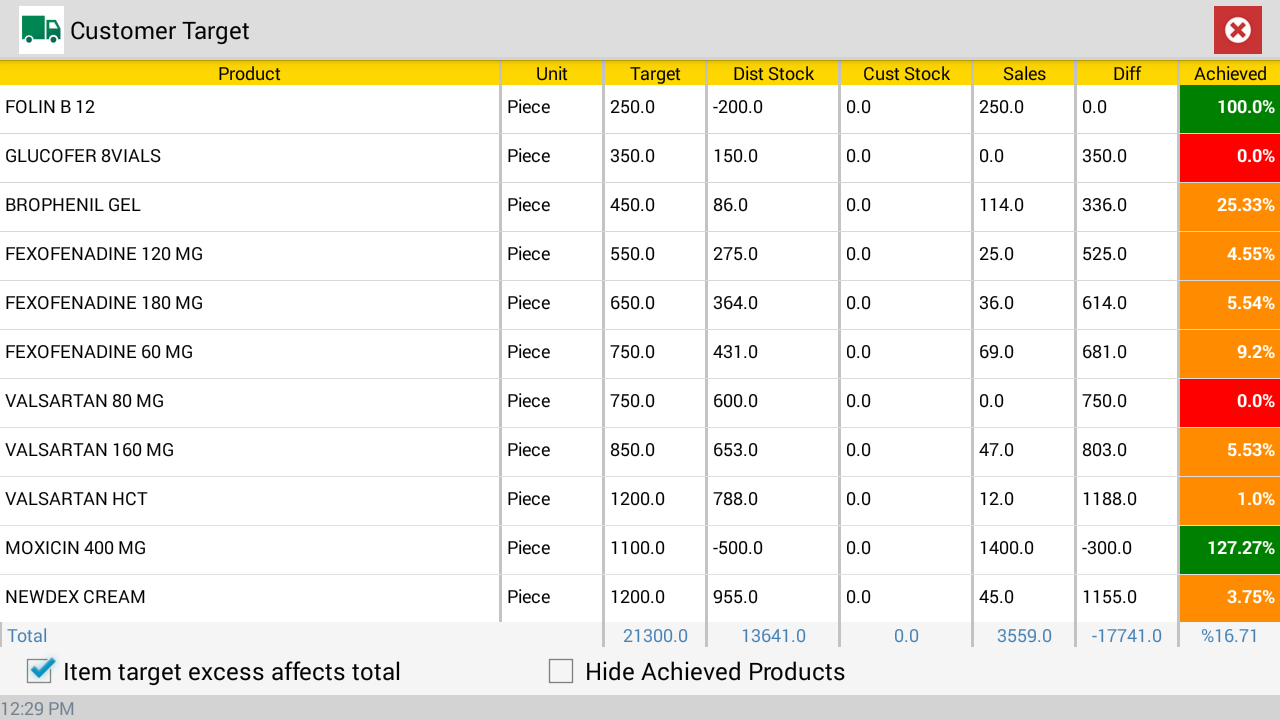1280x720 pixels.
Task: Select the VALSARTAN HCT product
Action: coord(640,501)
